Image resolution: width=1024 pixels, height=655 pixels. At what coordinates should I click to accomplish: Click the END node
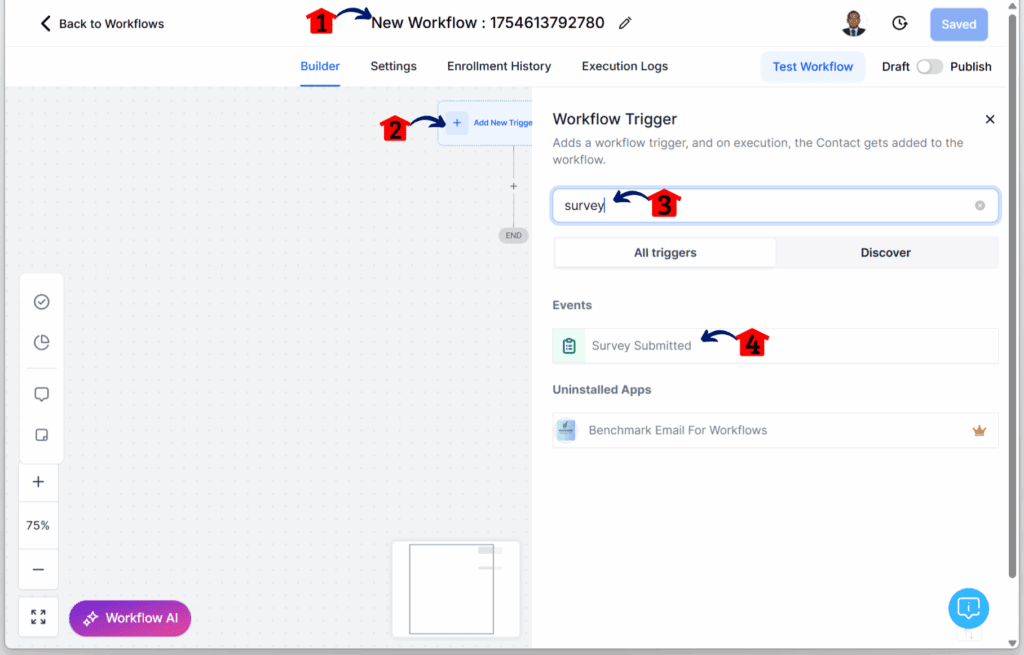(x=513, y=235)
